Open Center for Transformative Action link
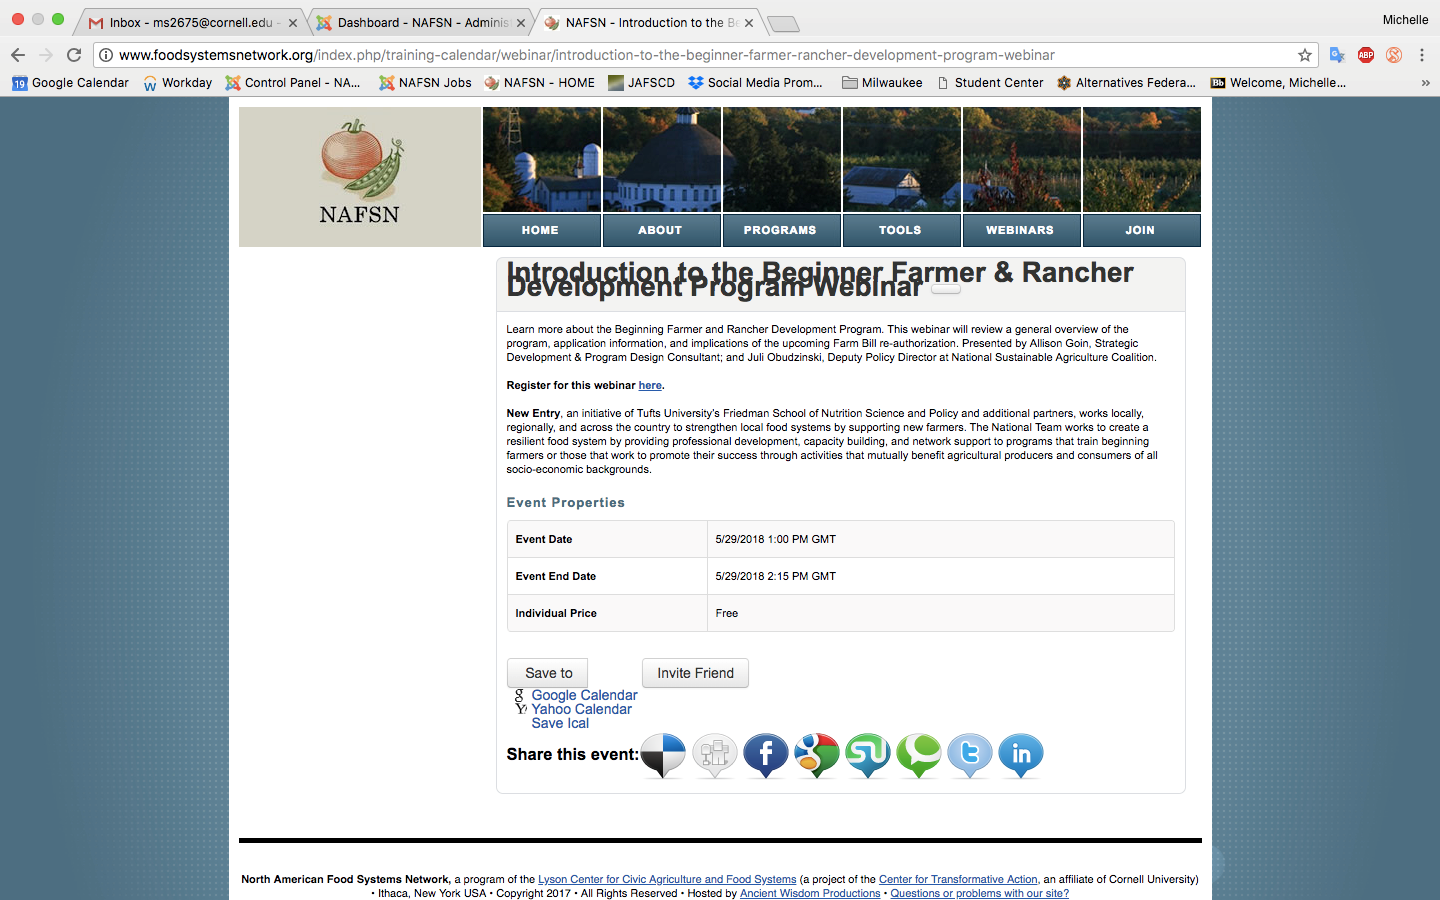 coord(958,880)
